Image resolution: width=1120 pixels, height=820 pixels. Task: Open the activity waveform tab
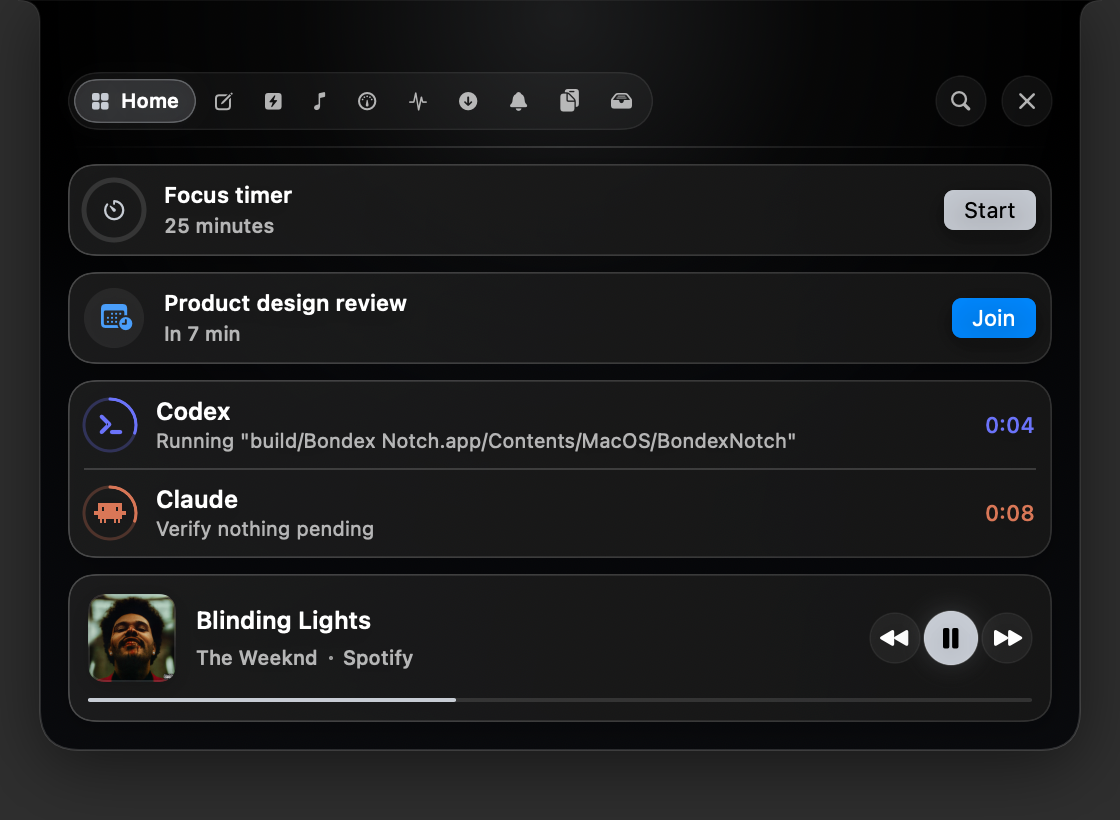point(418,101)
